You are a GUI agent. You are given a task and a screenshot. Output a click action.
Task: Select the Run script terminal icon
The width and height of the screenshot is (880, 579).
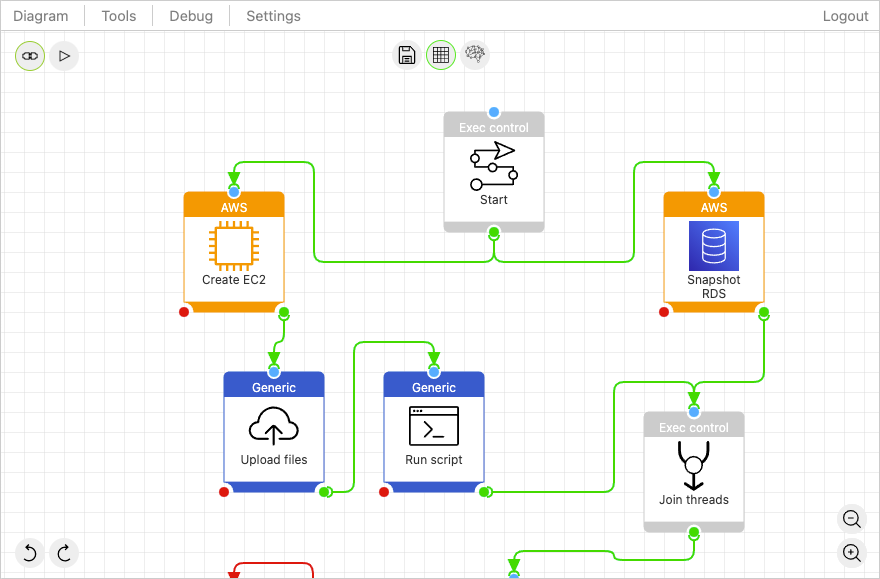coord(434,426)
